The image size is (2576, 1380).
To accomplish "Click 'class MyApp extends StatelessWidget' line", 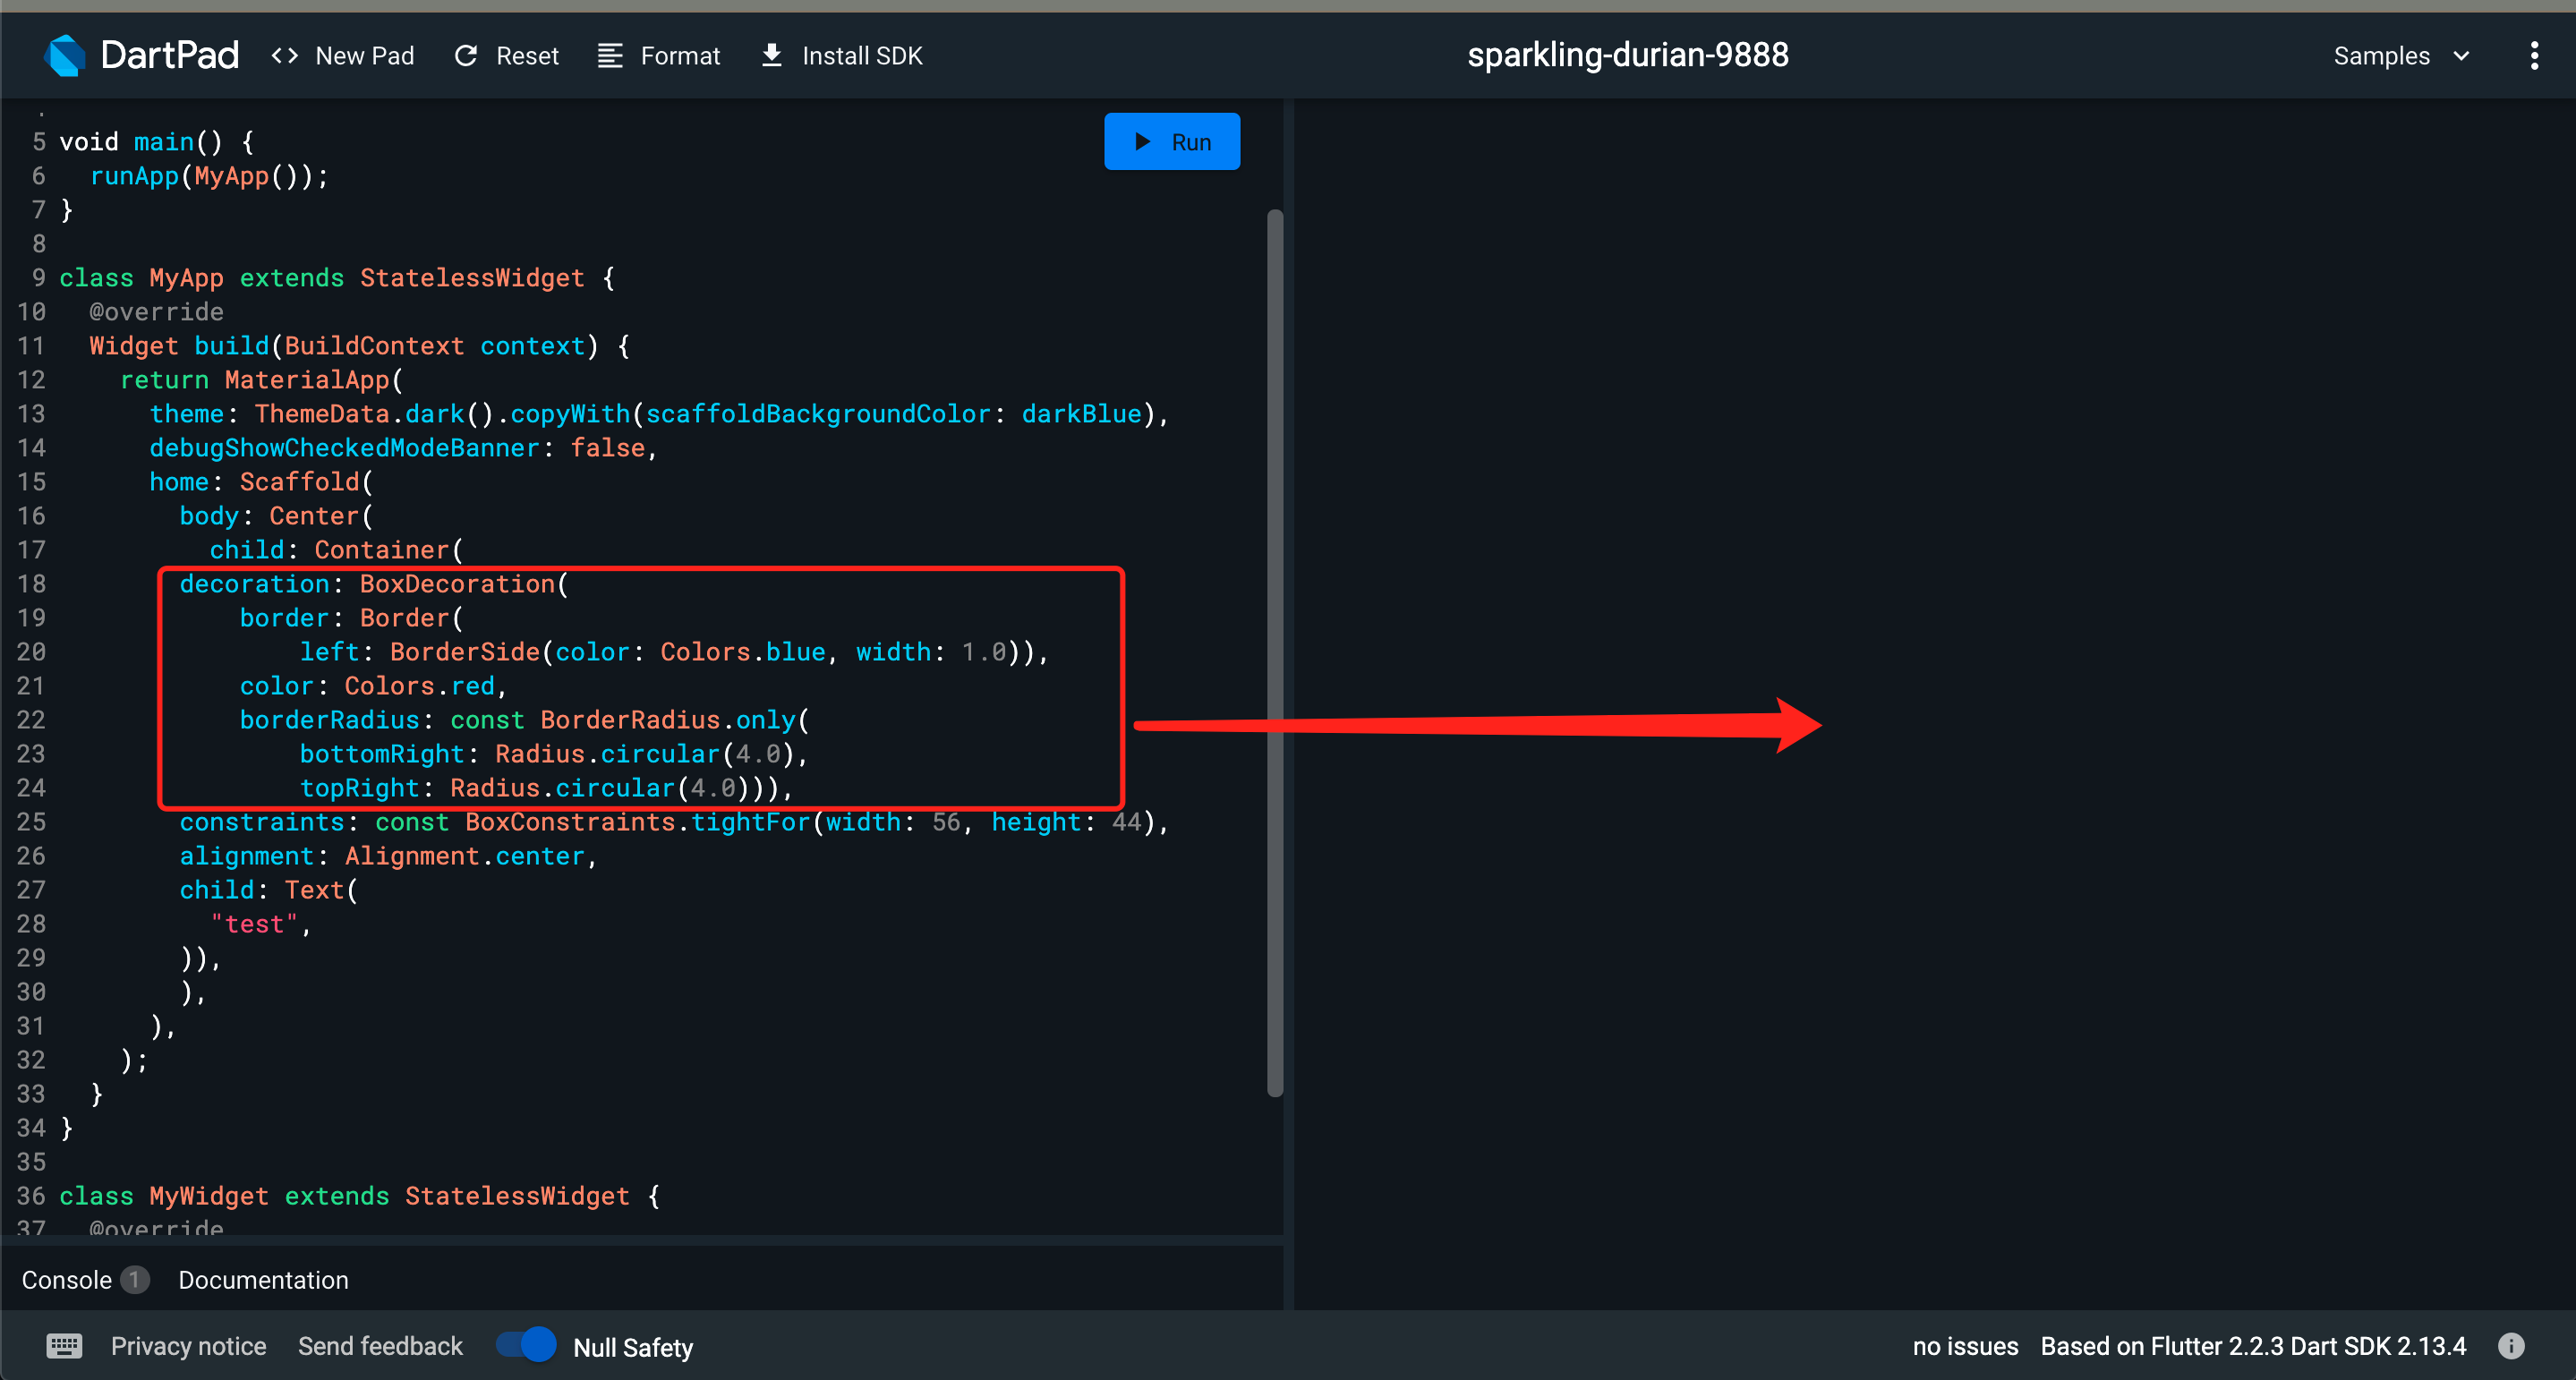I will tap(337, 278).
